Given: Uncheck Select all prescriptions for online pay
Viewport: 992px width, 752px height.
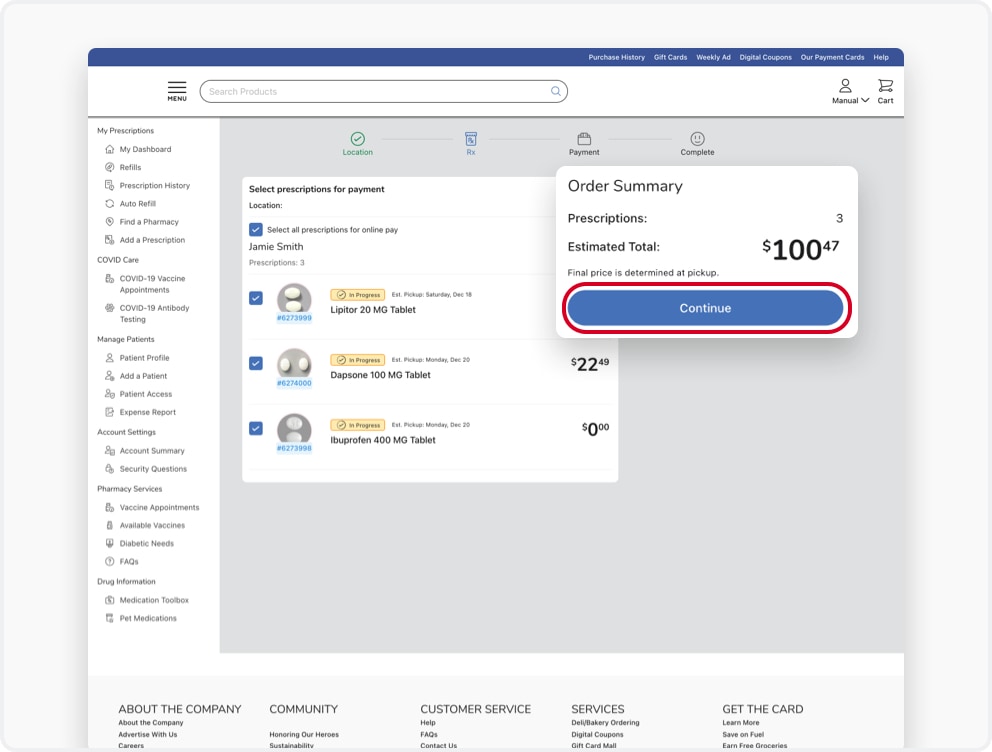Looking at the screenshot, I should click(x=256, y=230).
